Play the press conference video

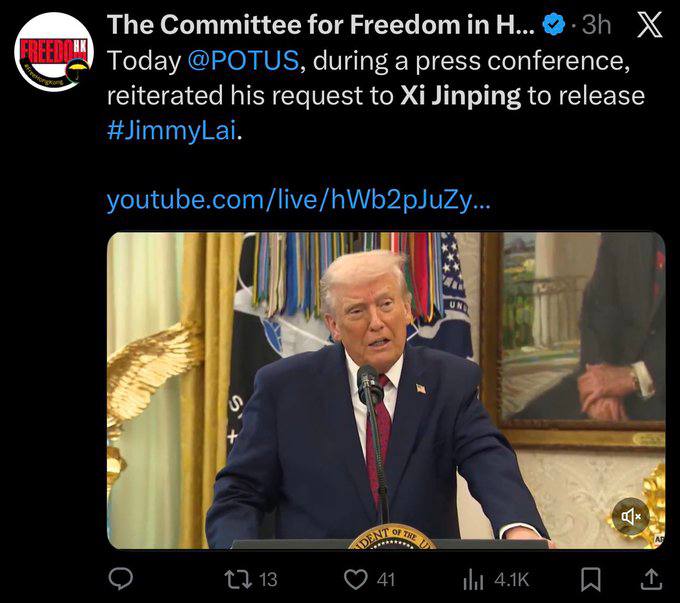386,390
